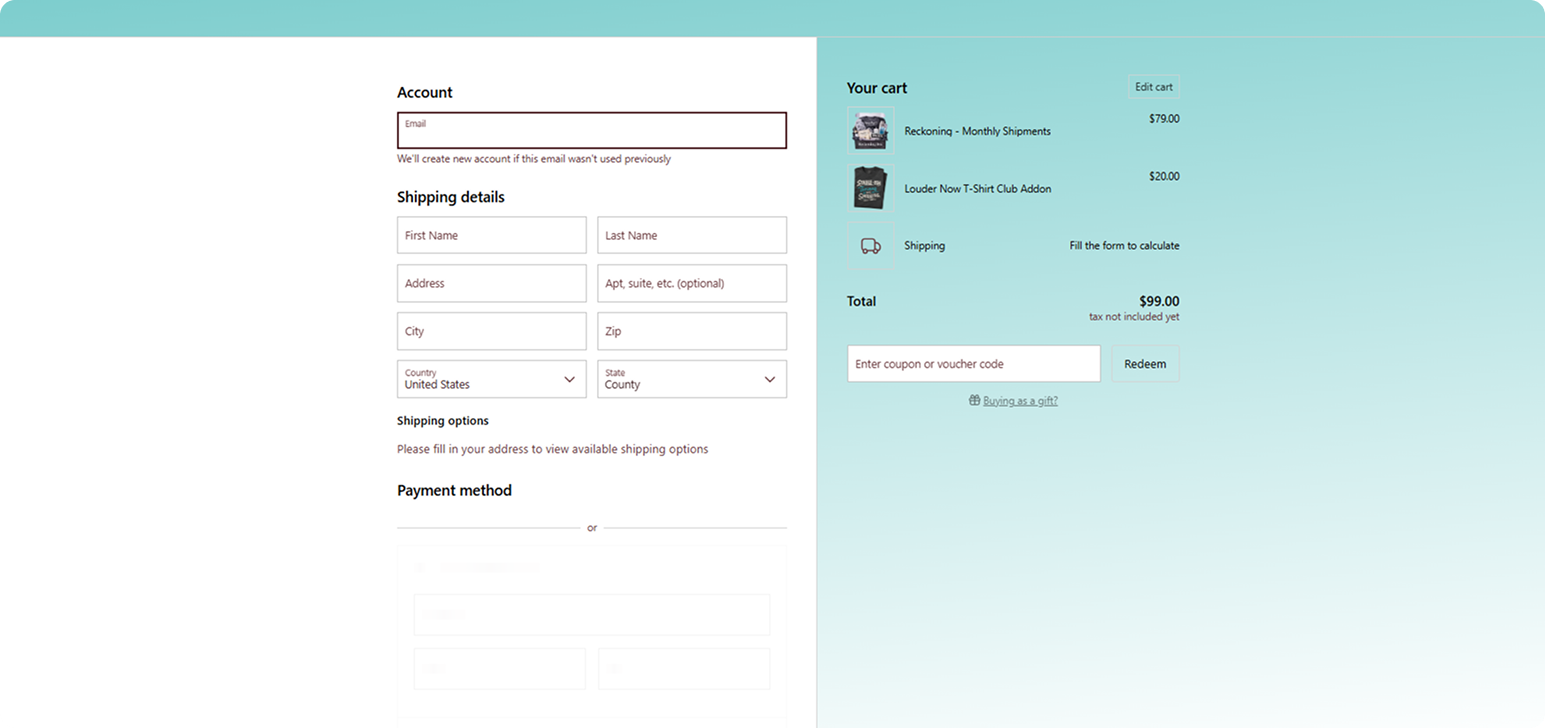
Task: Click the Last Name field
Action: point(692,235)
